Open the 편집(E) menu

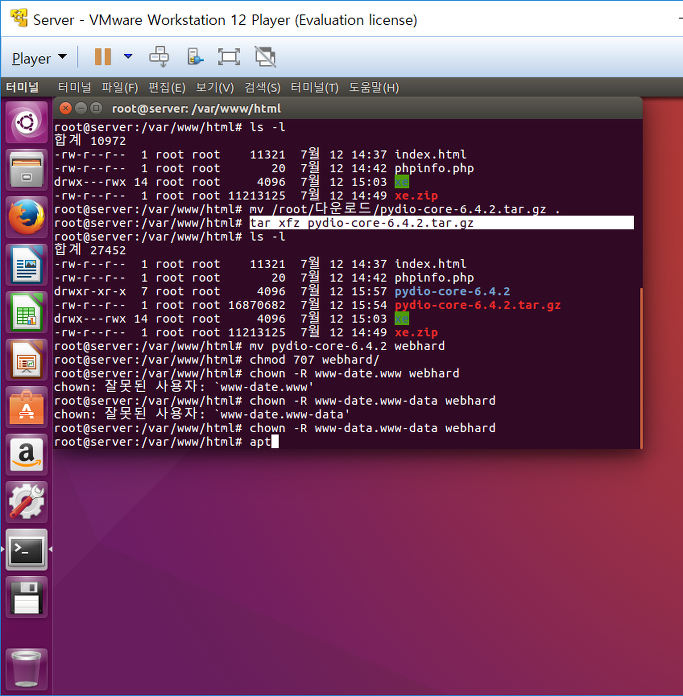tap(167, 87)
